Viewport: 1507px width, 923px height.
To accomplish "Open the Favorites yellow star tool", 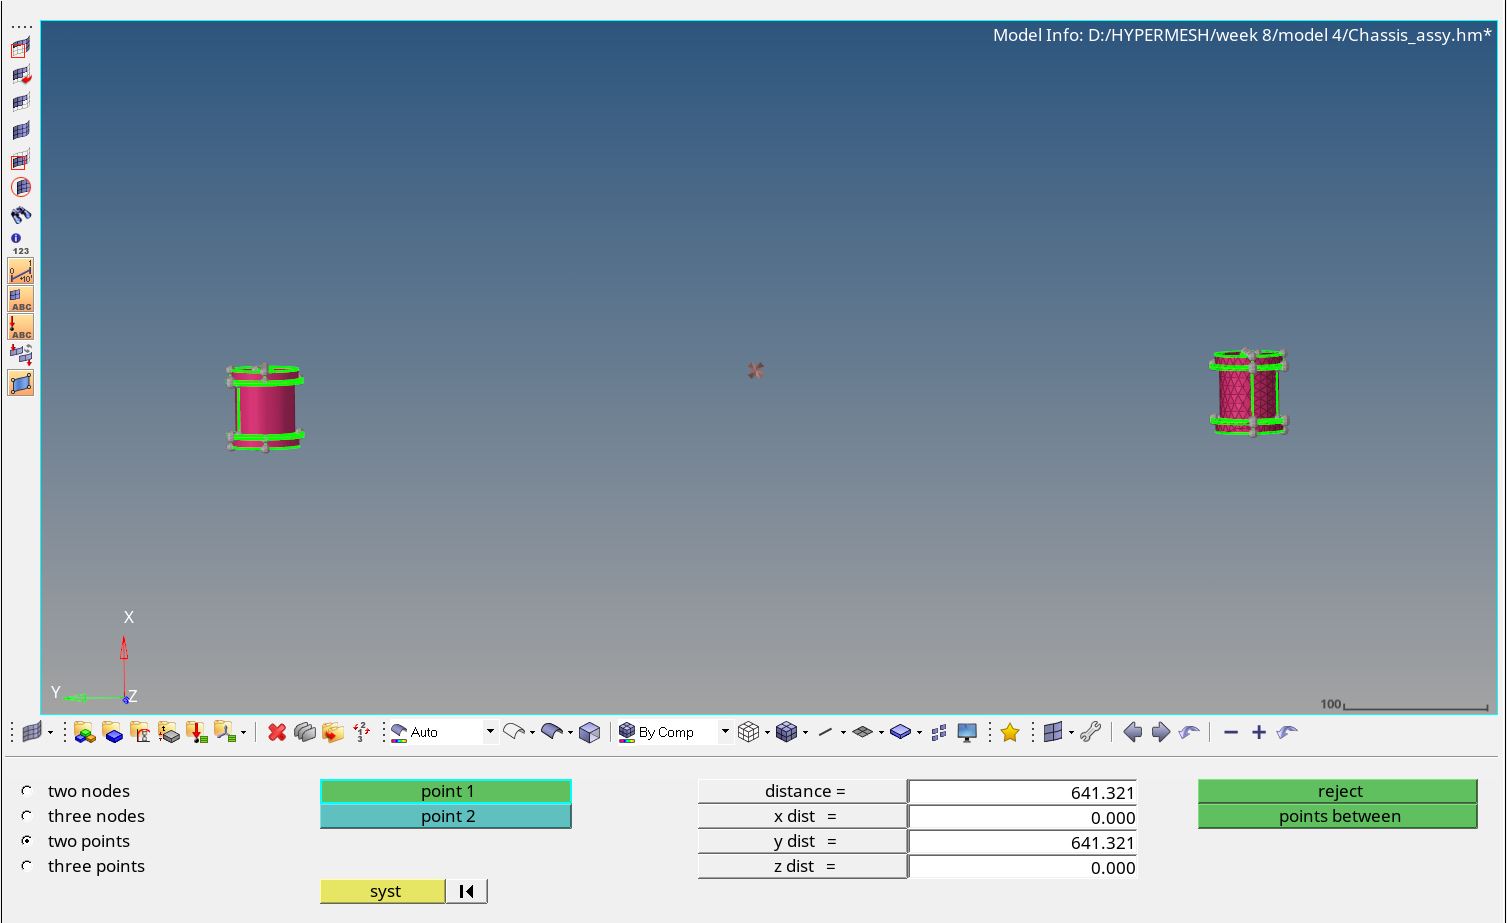I will (1010, 732).
